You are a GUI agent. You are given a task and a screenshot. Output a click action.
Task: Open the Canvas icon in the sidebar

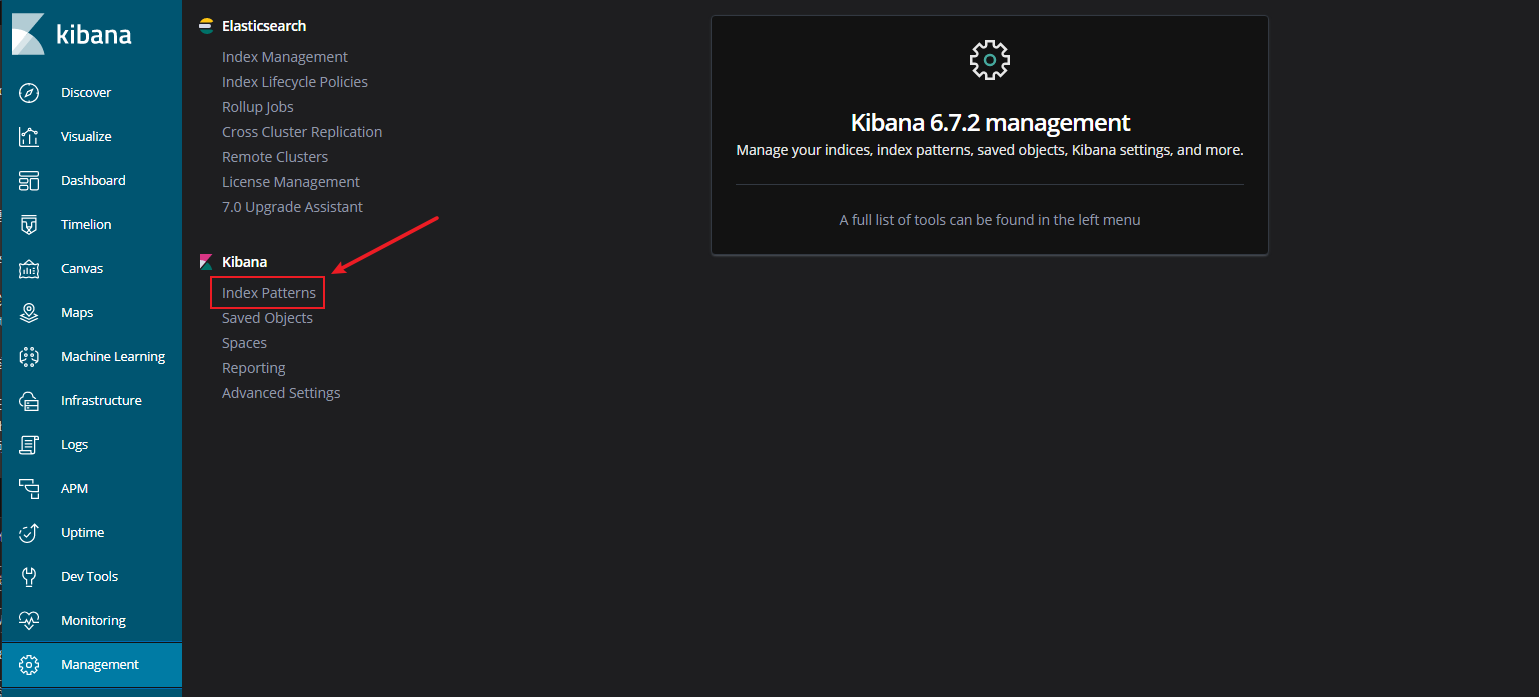coord(29,269)
